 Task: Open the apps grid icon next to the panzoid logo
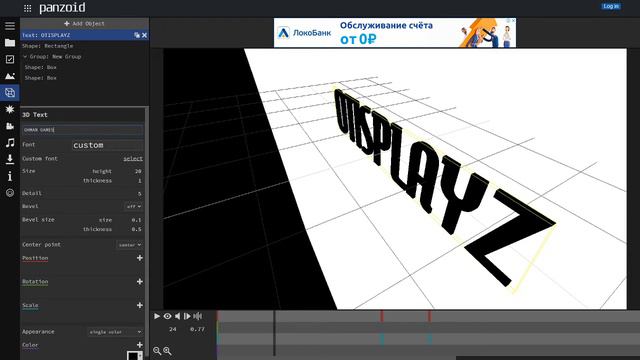(x=27, y=8)
